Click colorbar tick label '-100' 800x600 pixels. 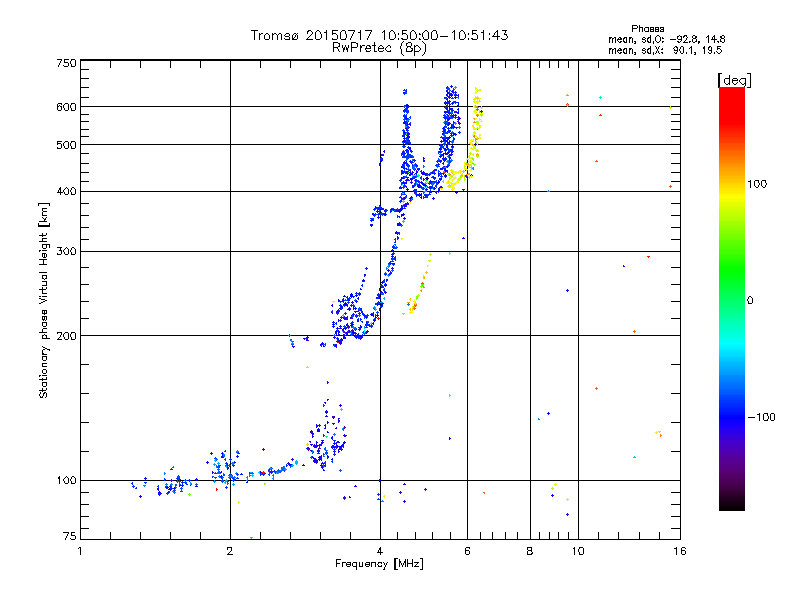tap(761, 417)
